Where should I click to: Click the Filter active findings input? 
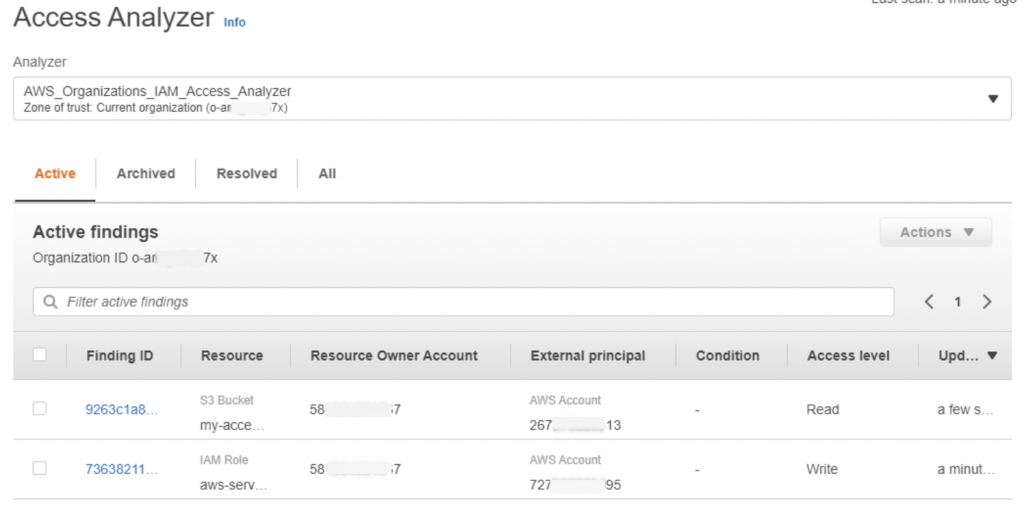pyautogui.click(x=470, y=301)
